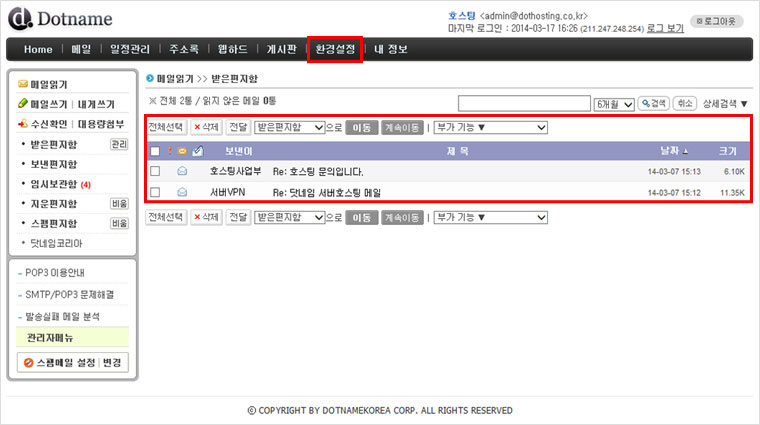Screen dimensions: 760x425
Task: Click the 메일쓰기 pencil icon in sidebar
Action: [23, 104]
